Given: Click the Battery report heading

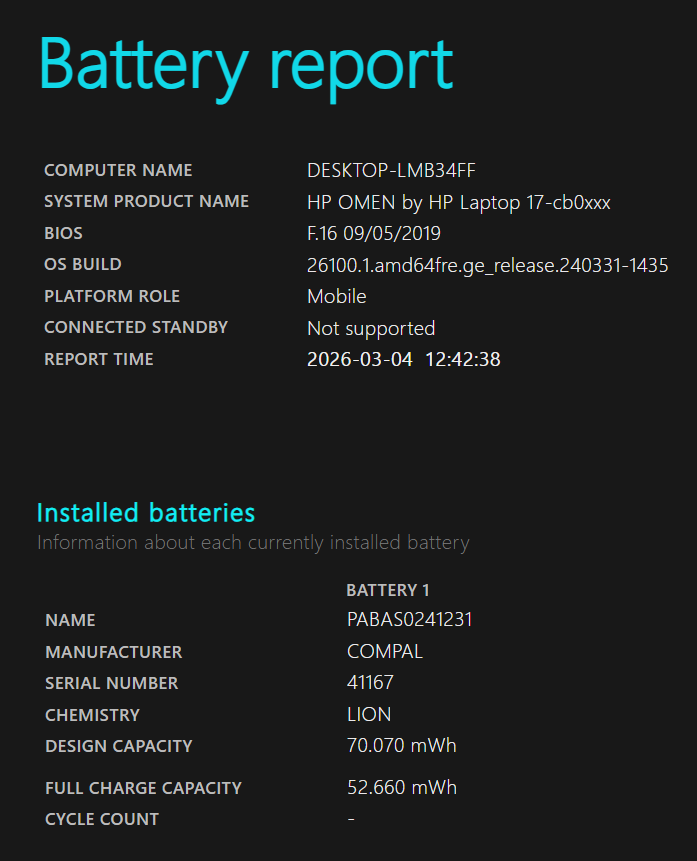Looking at the screenshot, I should tap(245, 64).
